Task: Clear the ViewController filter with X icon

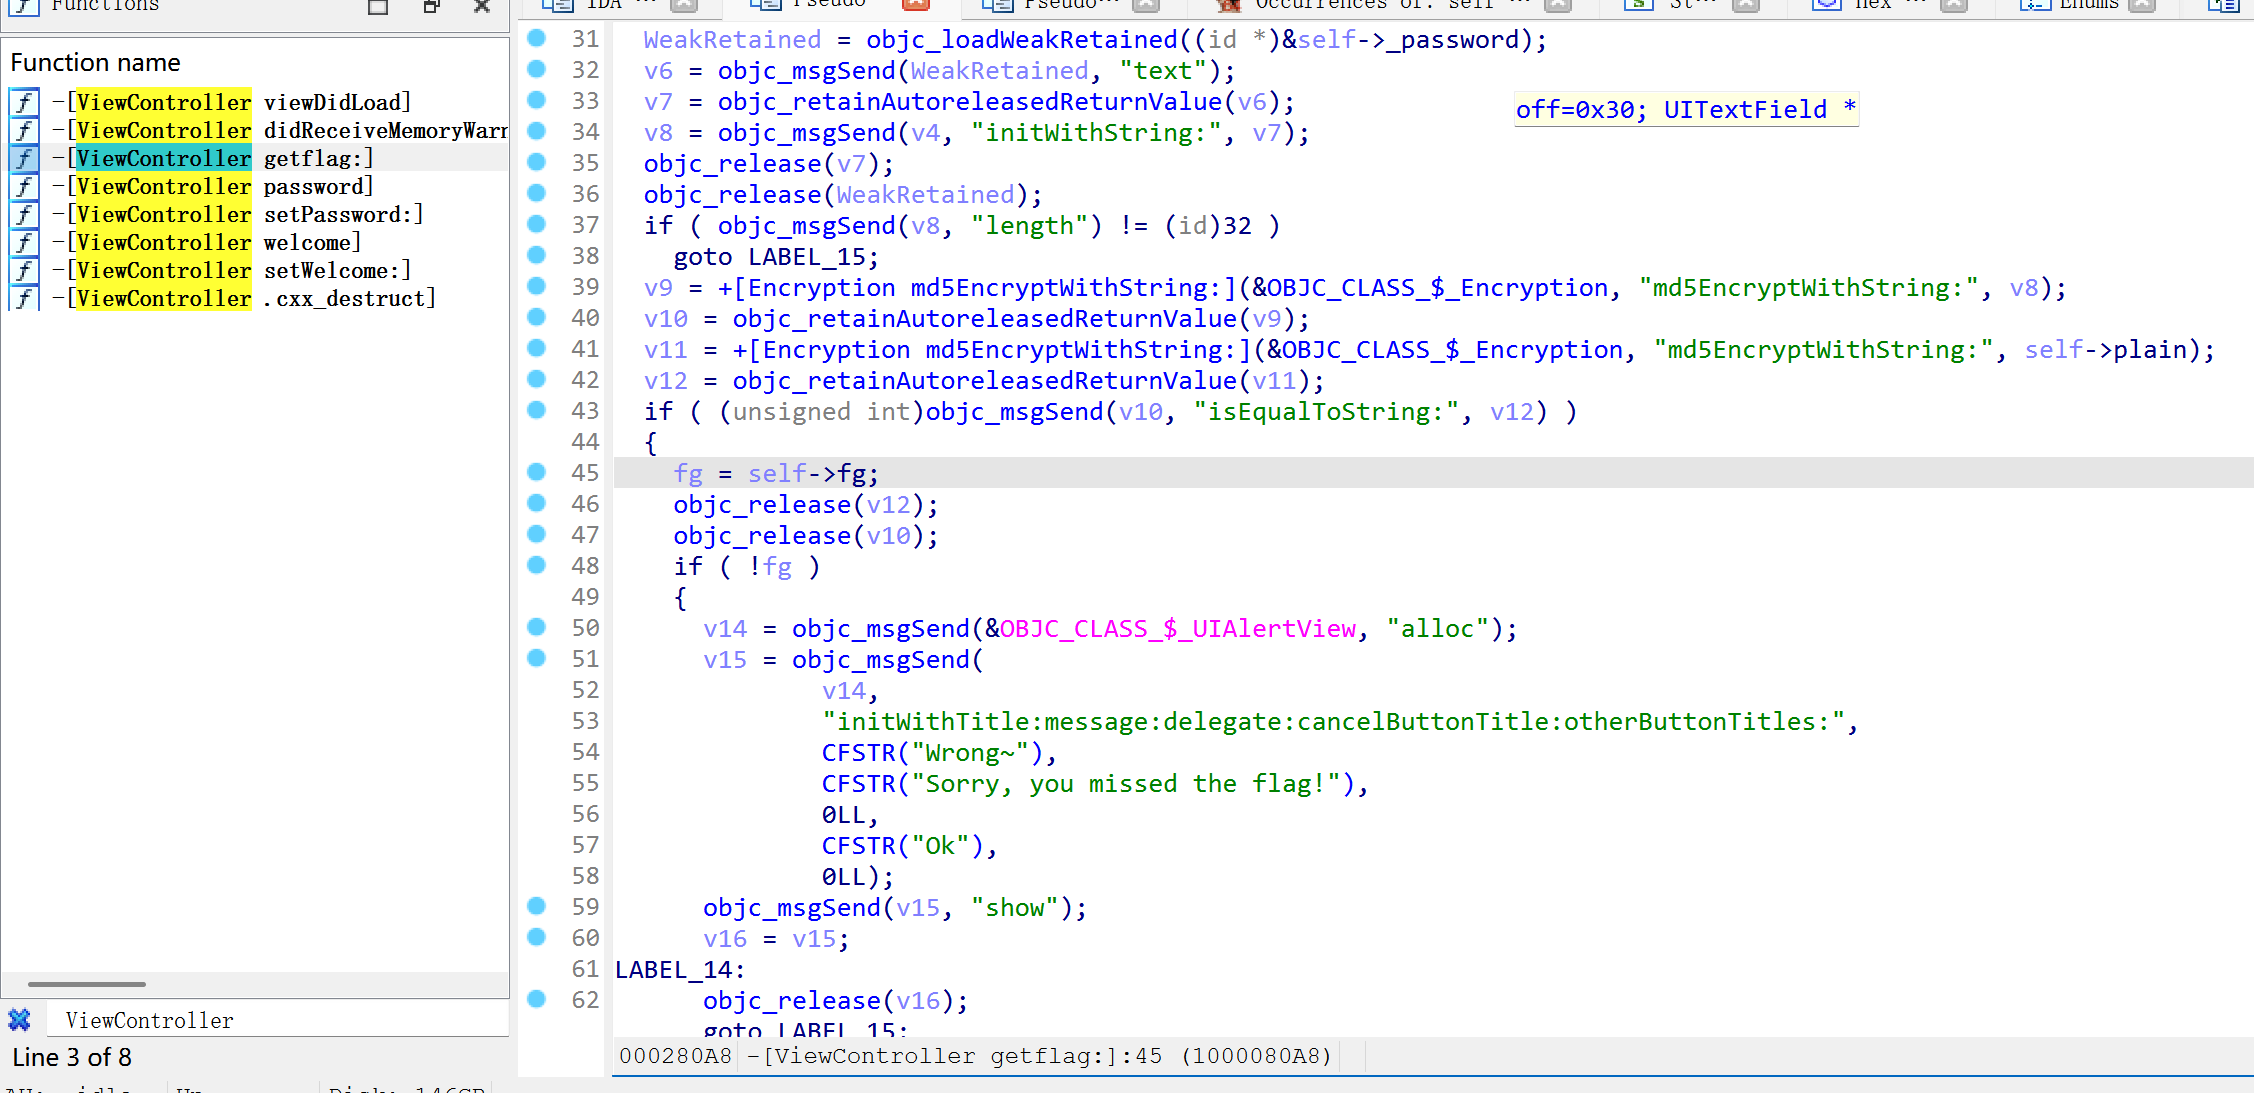Action: [19, 1020]
